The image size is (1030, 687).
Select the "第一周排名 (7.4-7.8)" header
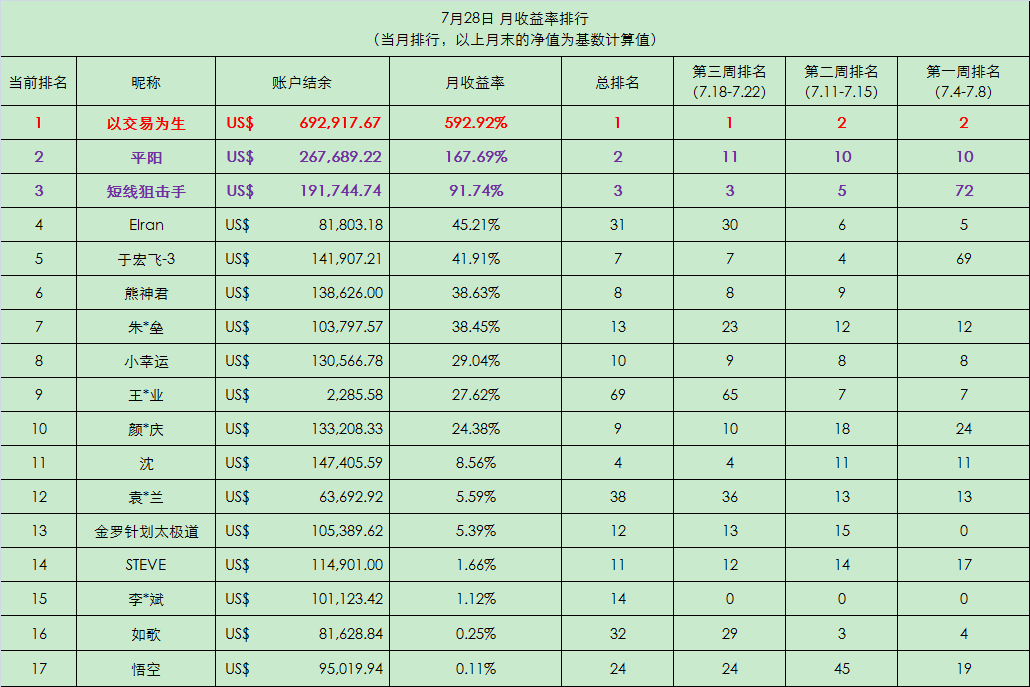pos(963,81)
